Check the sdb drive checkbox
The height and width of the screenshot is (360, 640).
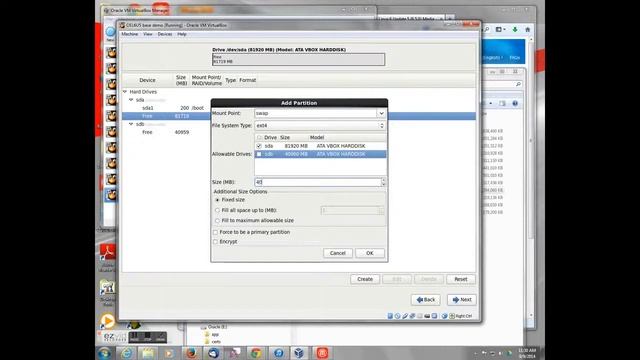coord(259,154)
